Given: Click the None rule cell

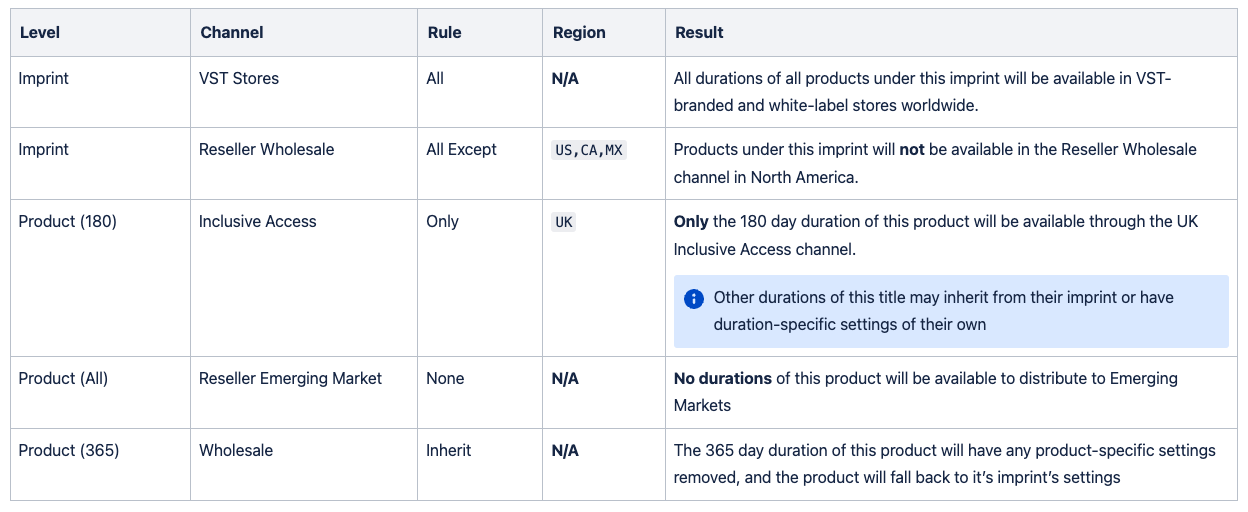Looking at the screenshot, I should coord(480,393).
